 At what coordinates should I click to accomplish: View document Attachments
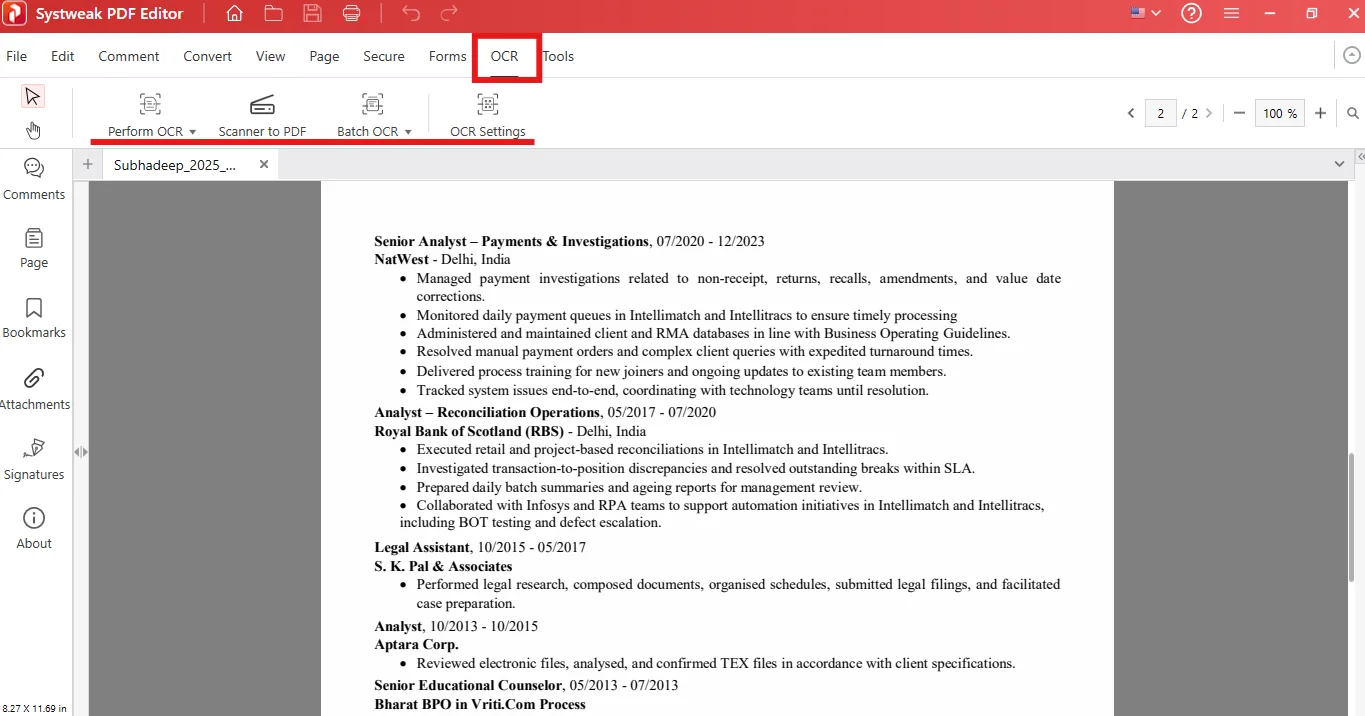point(33,388)
